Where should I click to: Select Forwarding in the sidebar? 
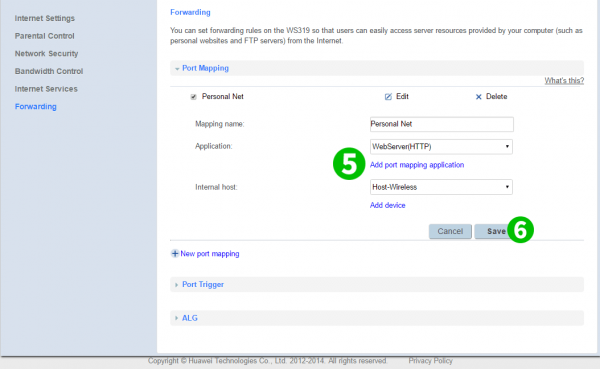click(36, 106)
